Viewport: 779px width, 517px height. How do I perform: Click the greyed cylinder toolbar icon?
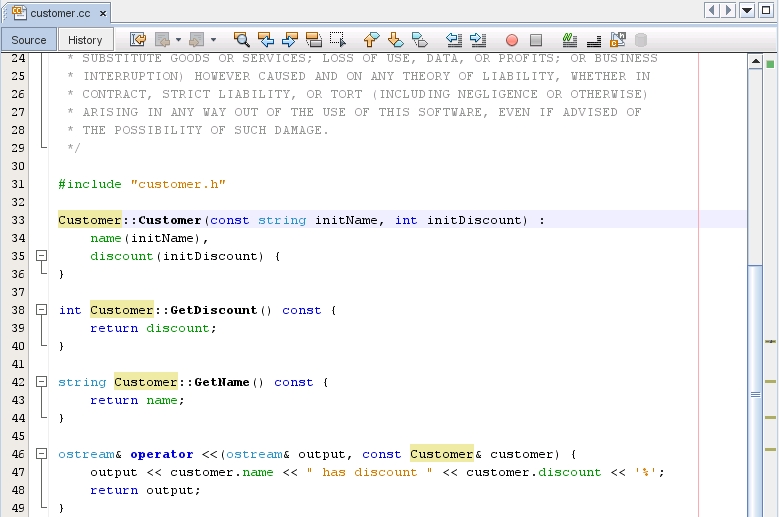tap(641, 40)
